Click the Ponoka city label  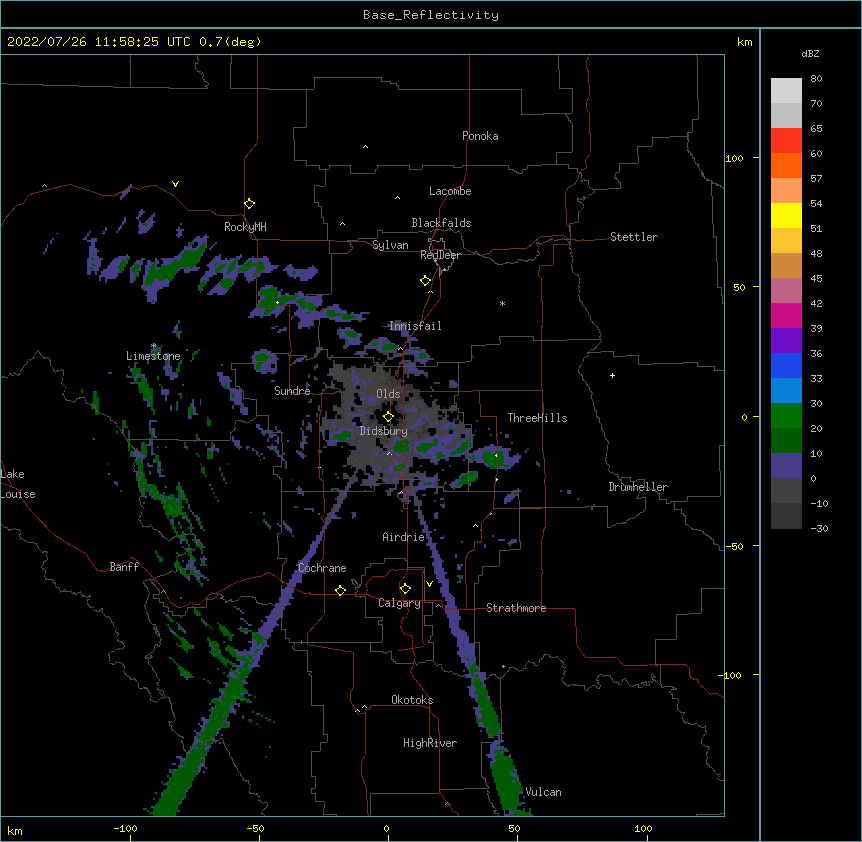coord(480,136)
